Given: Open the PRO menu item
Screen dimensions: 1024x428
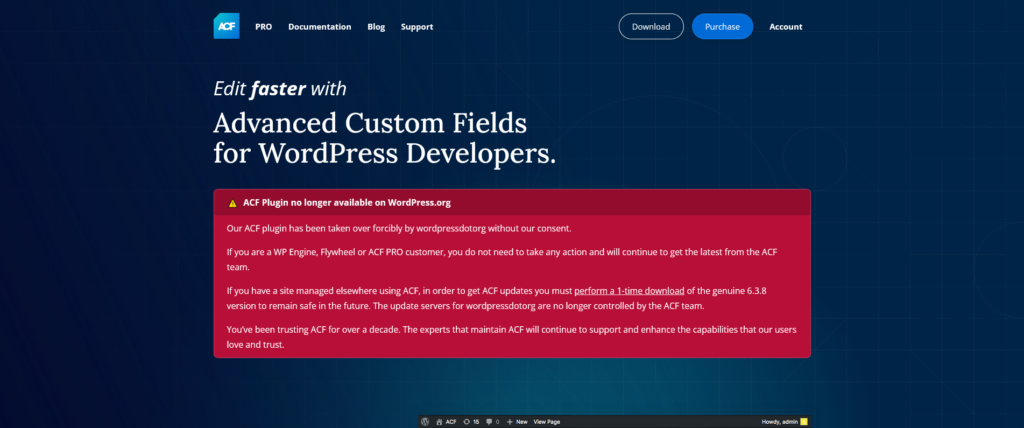Looking at the screenshot, I should tap(264, 27).
